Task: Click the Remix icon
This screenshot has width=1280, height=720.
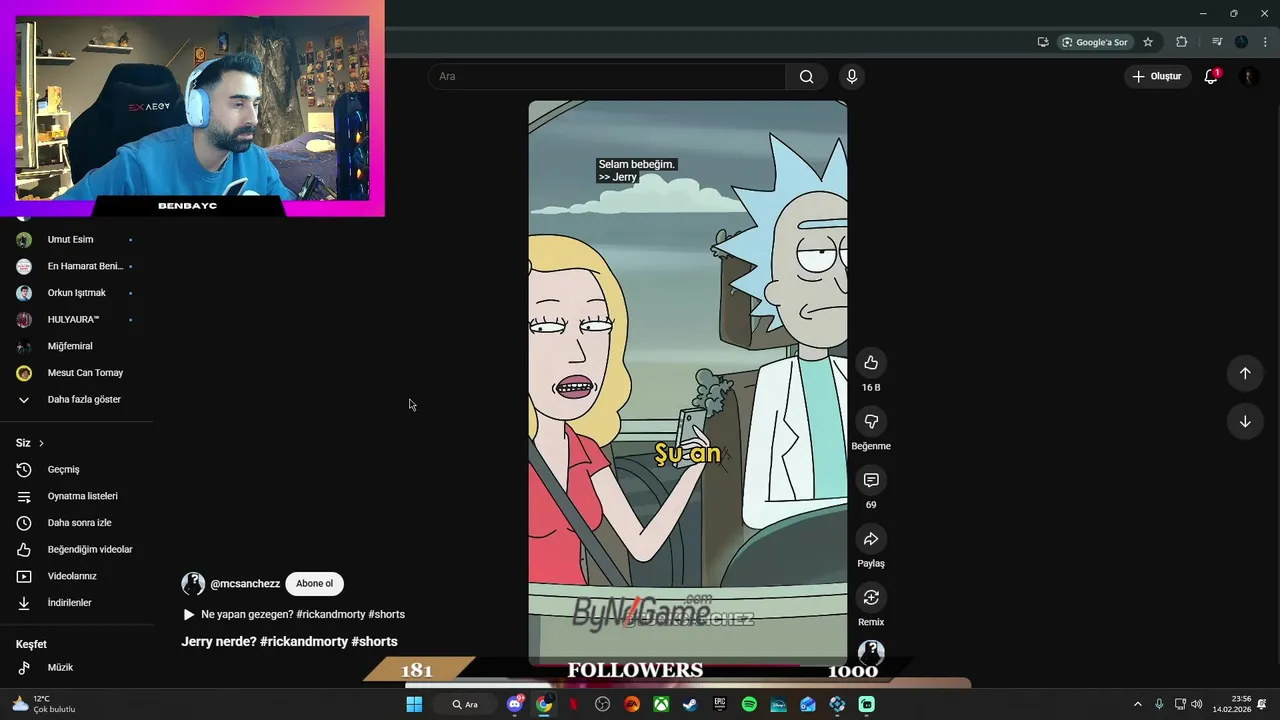Action: [871, 597]
